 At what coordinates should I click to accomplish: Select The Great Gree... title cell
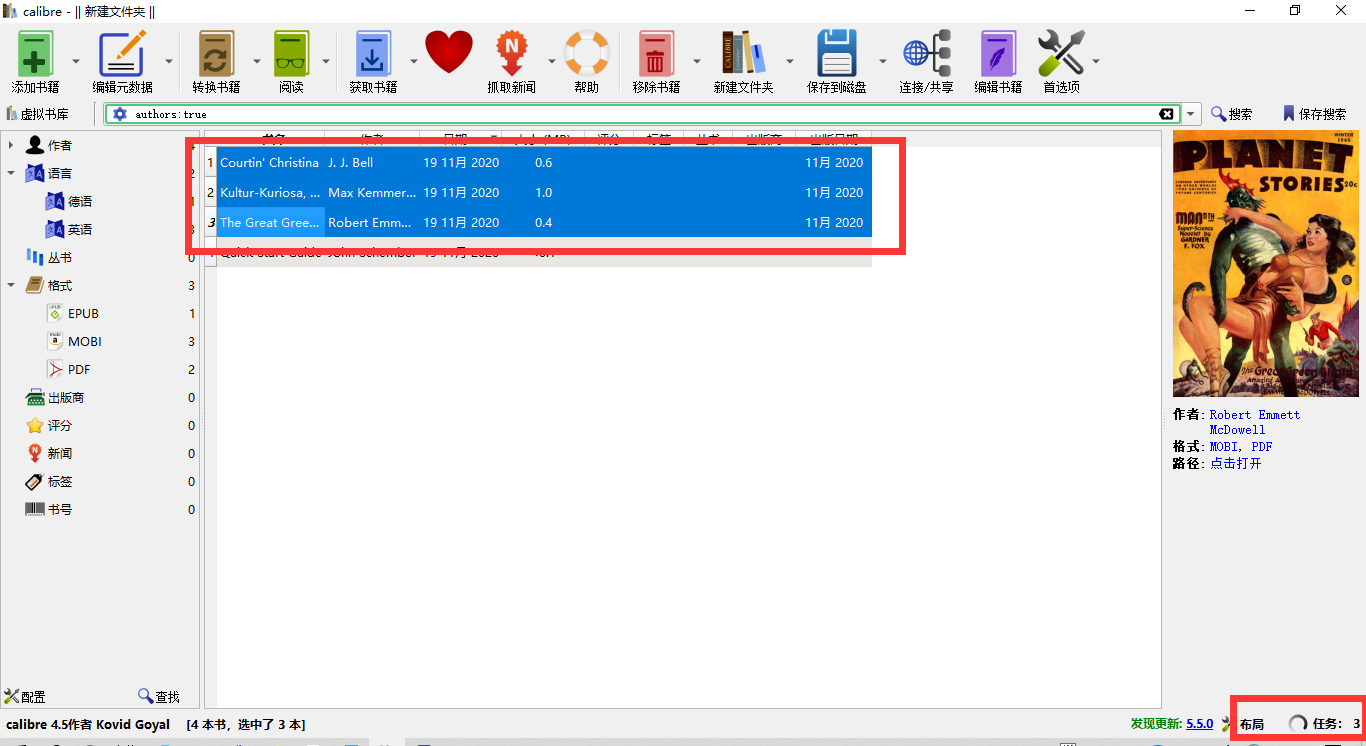pyautogui.click(x=270, y=222)
